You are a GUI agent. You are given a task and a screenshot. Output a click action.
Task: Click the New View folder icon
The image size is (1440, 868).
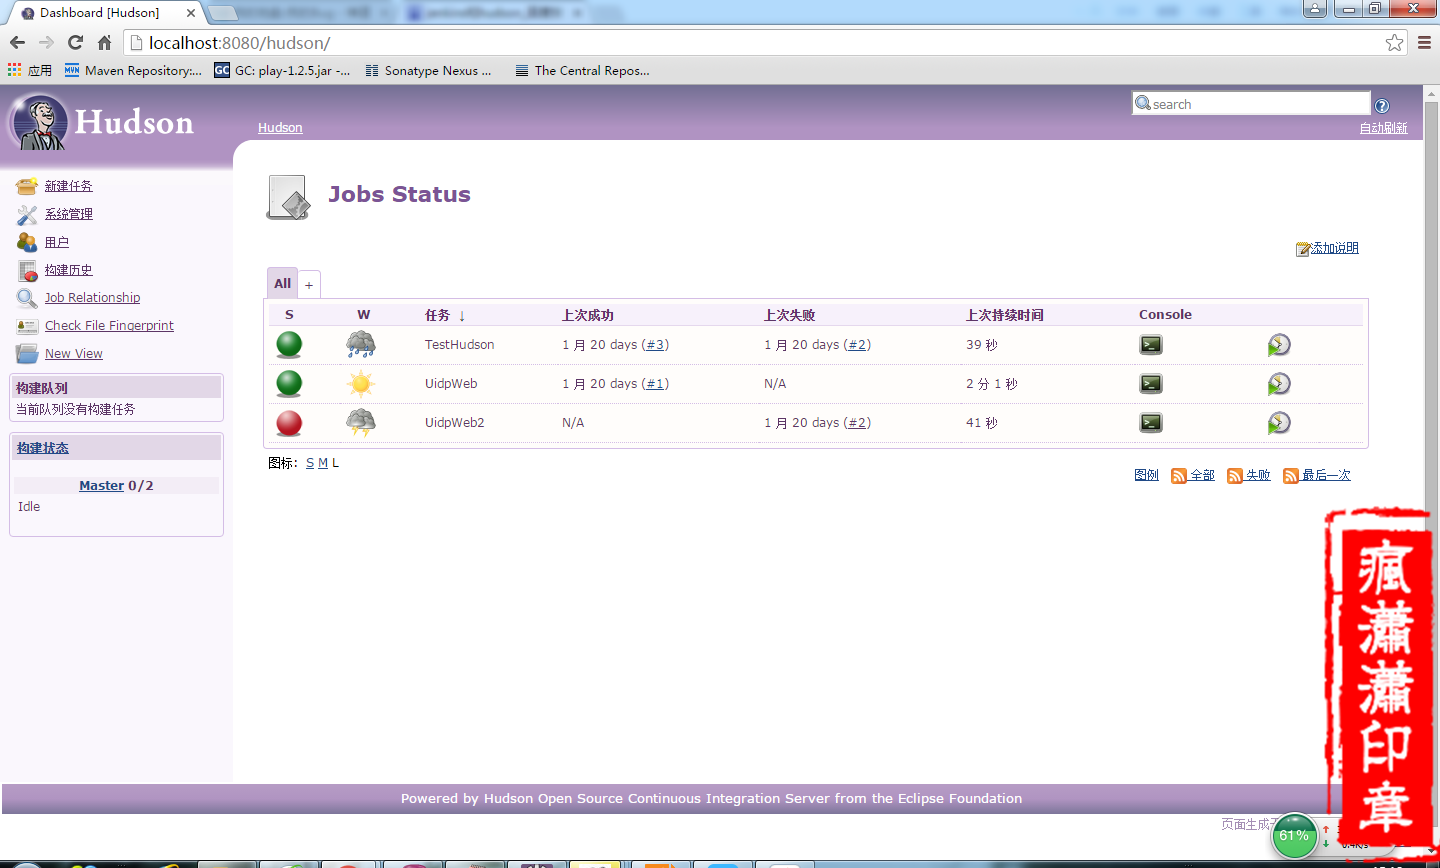27,354
